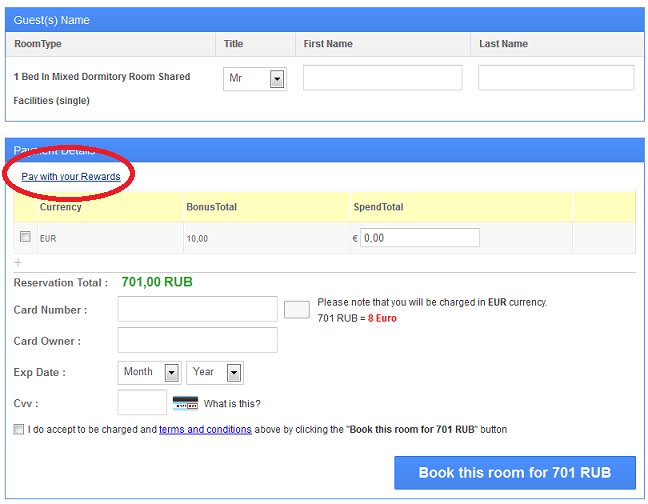Accept the terms and conditions checkbox
Image resolution: width=648 pixels, height=504 pixels.
click(19, 429)
